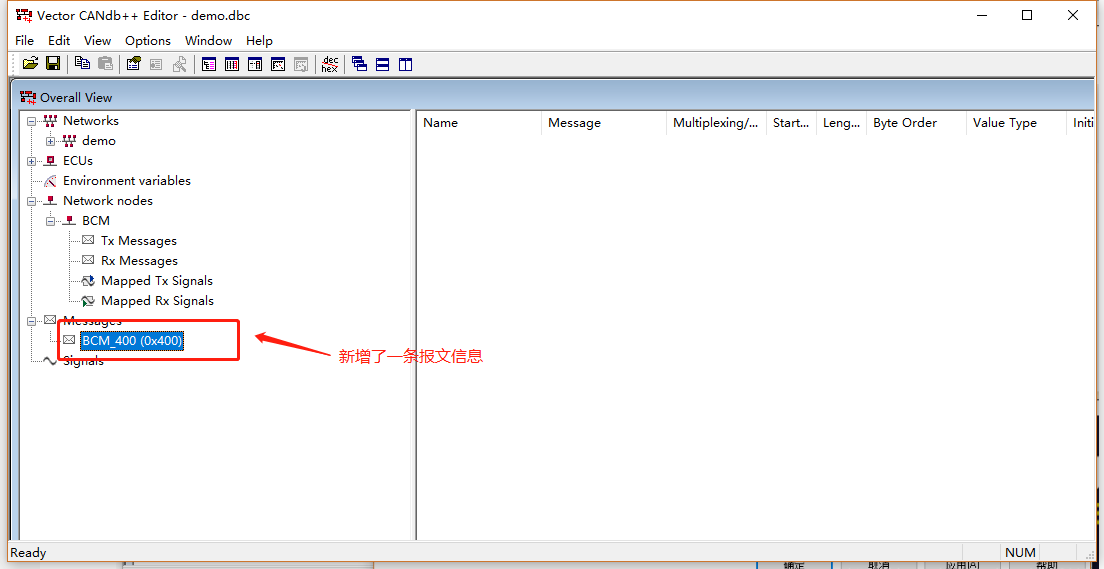Select Rx Messages under BCM

pos(139,261)
